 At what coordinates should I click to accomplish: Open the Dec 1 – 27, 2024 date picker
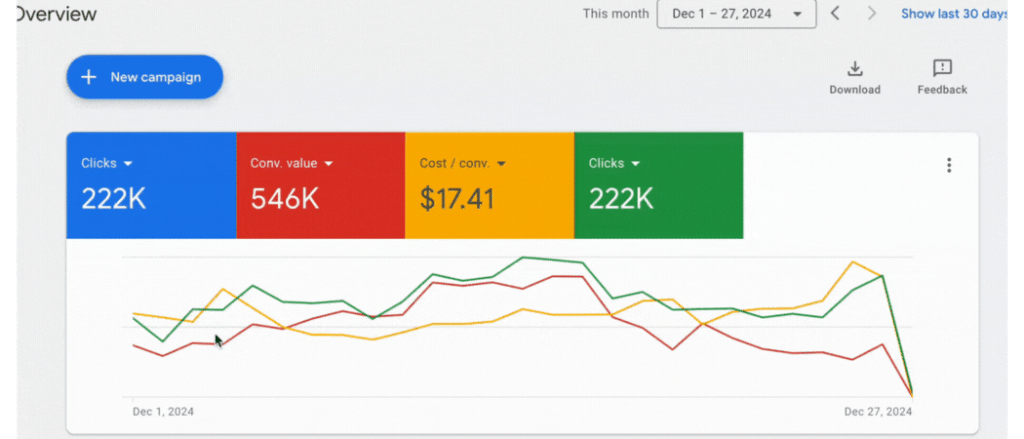coord(735,14)
